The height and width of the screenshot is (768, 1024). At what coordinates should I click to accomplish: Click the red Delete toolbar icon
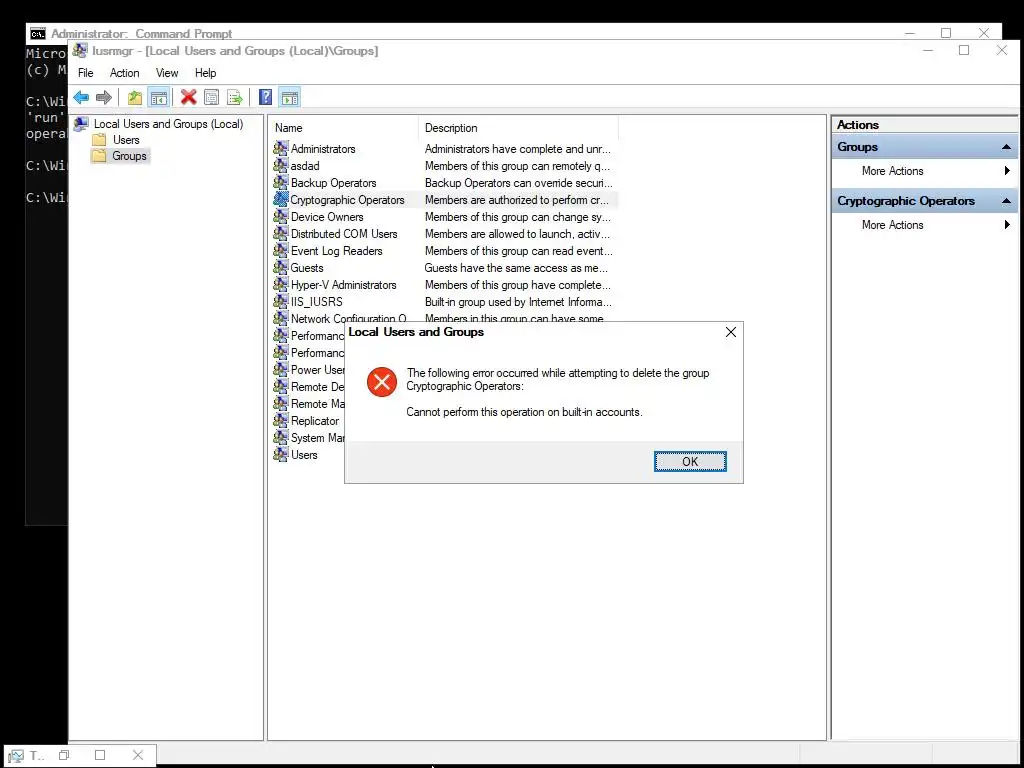tap(189, 98)
